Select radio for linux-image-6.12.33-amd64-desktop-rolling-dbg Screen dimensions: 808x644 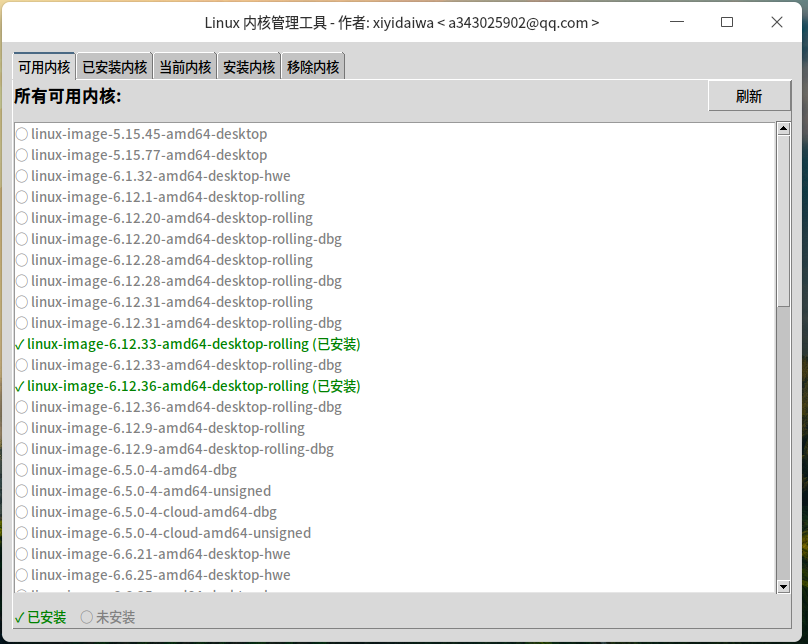tap(22, 365)
